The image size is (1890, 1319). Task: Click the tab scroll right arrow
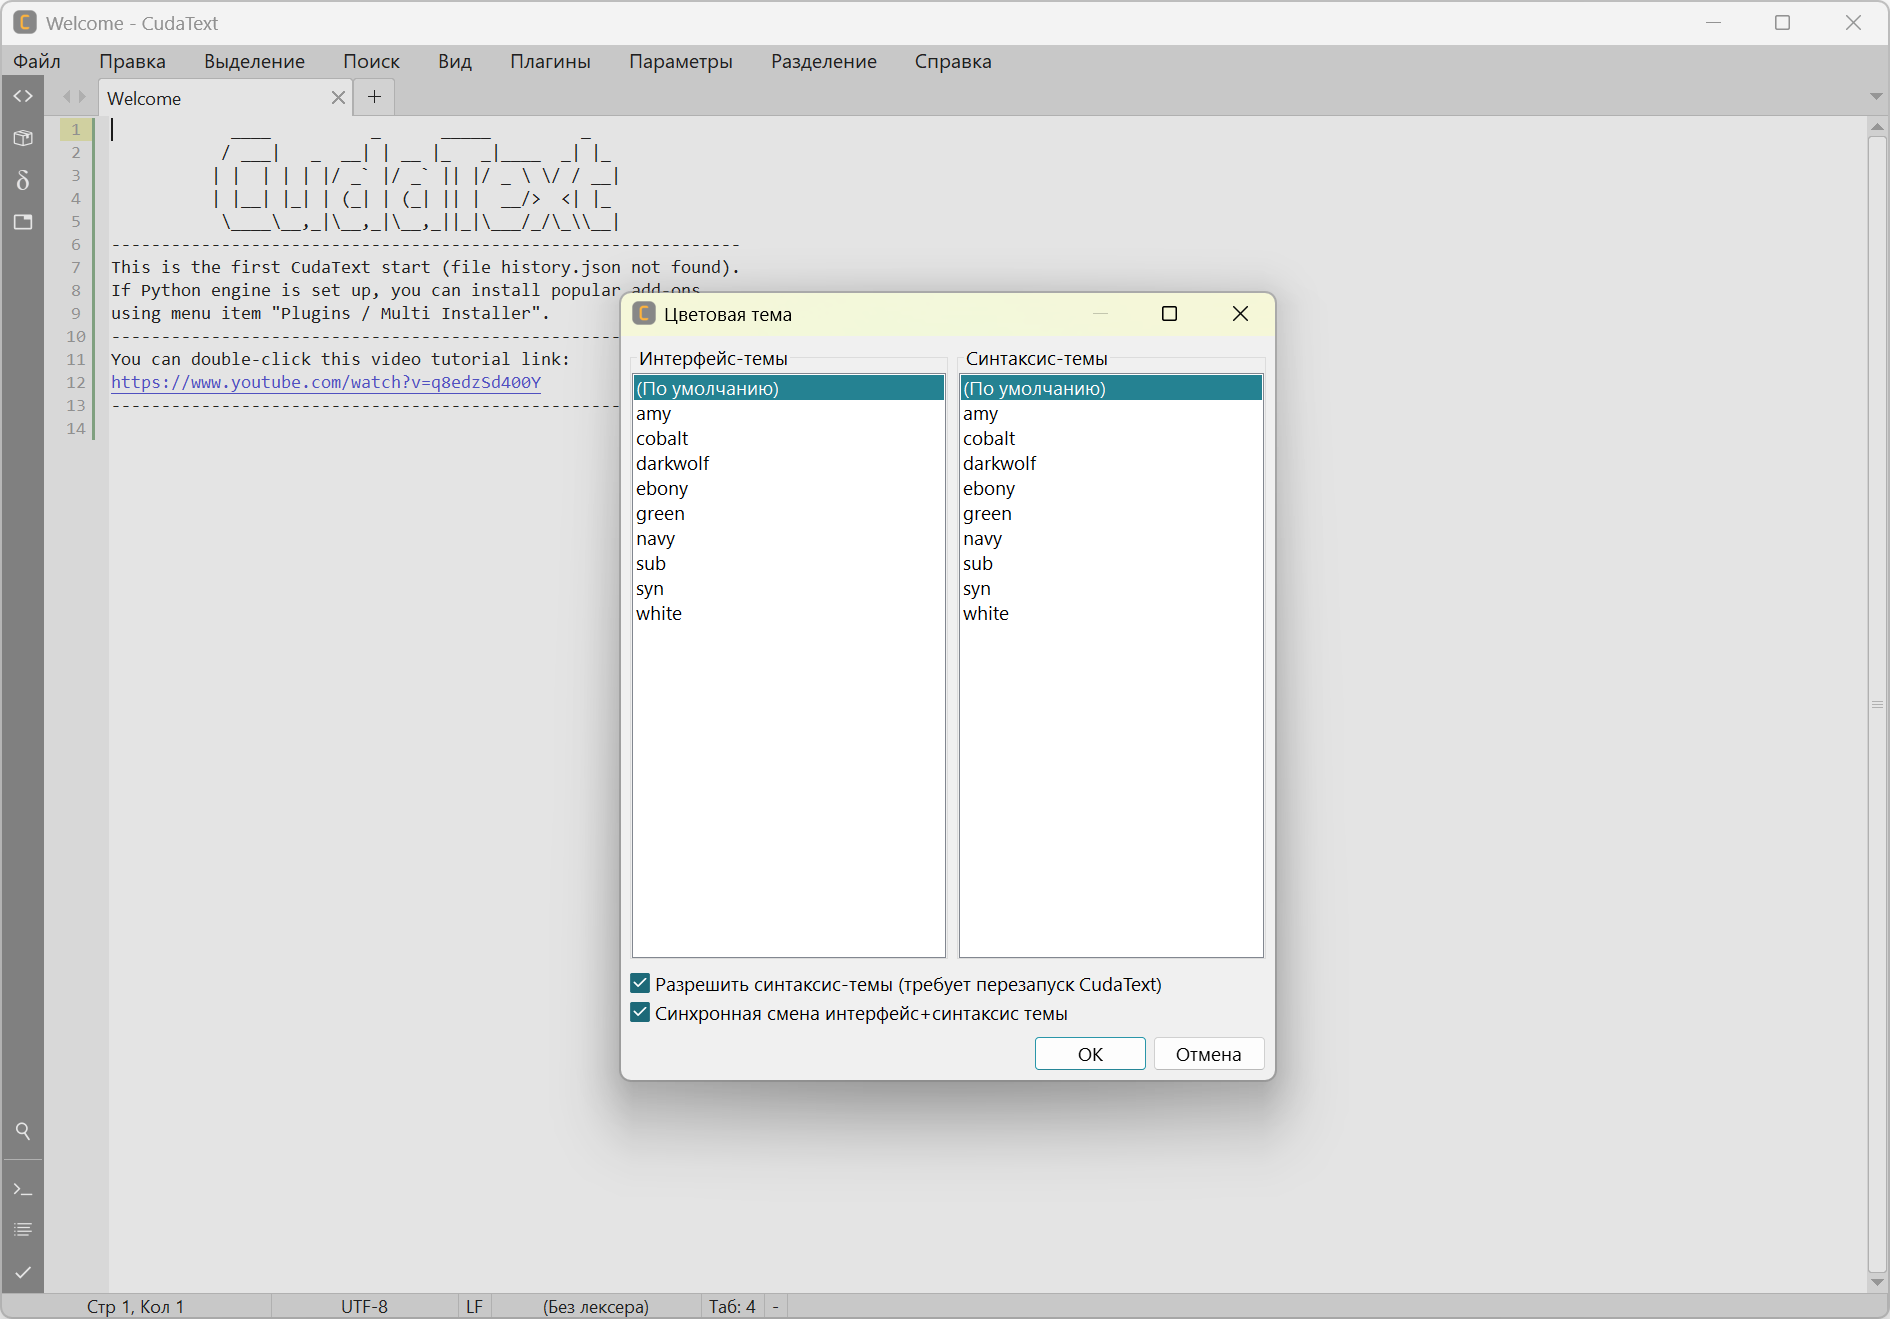click(83, 97)
